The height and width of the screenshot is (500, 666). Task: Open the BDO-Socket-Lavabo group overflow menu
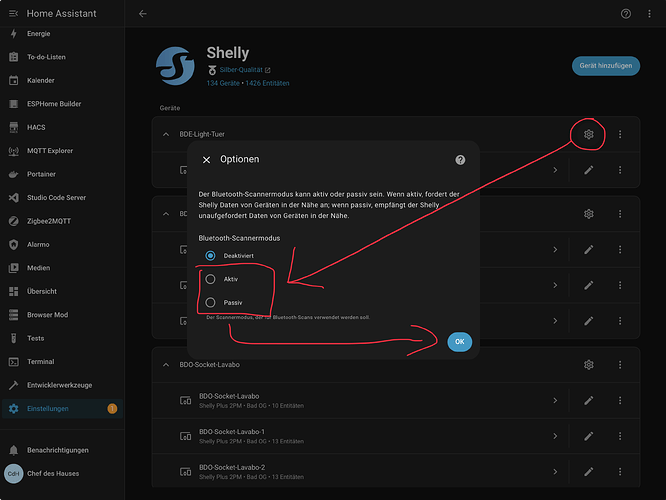pos(620,365)
